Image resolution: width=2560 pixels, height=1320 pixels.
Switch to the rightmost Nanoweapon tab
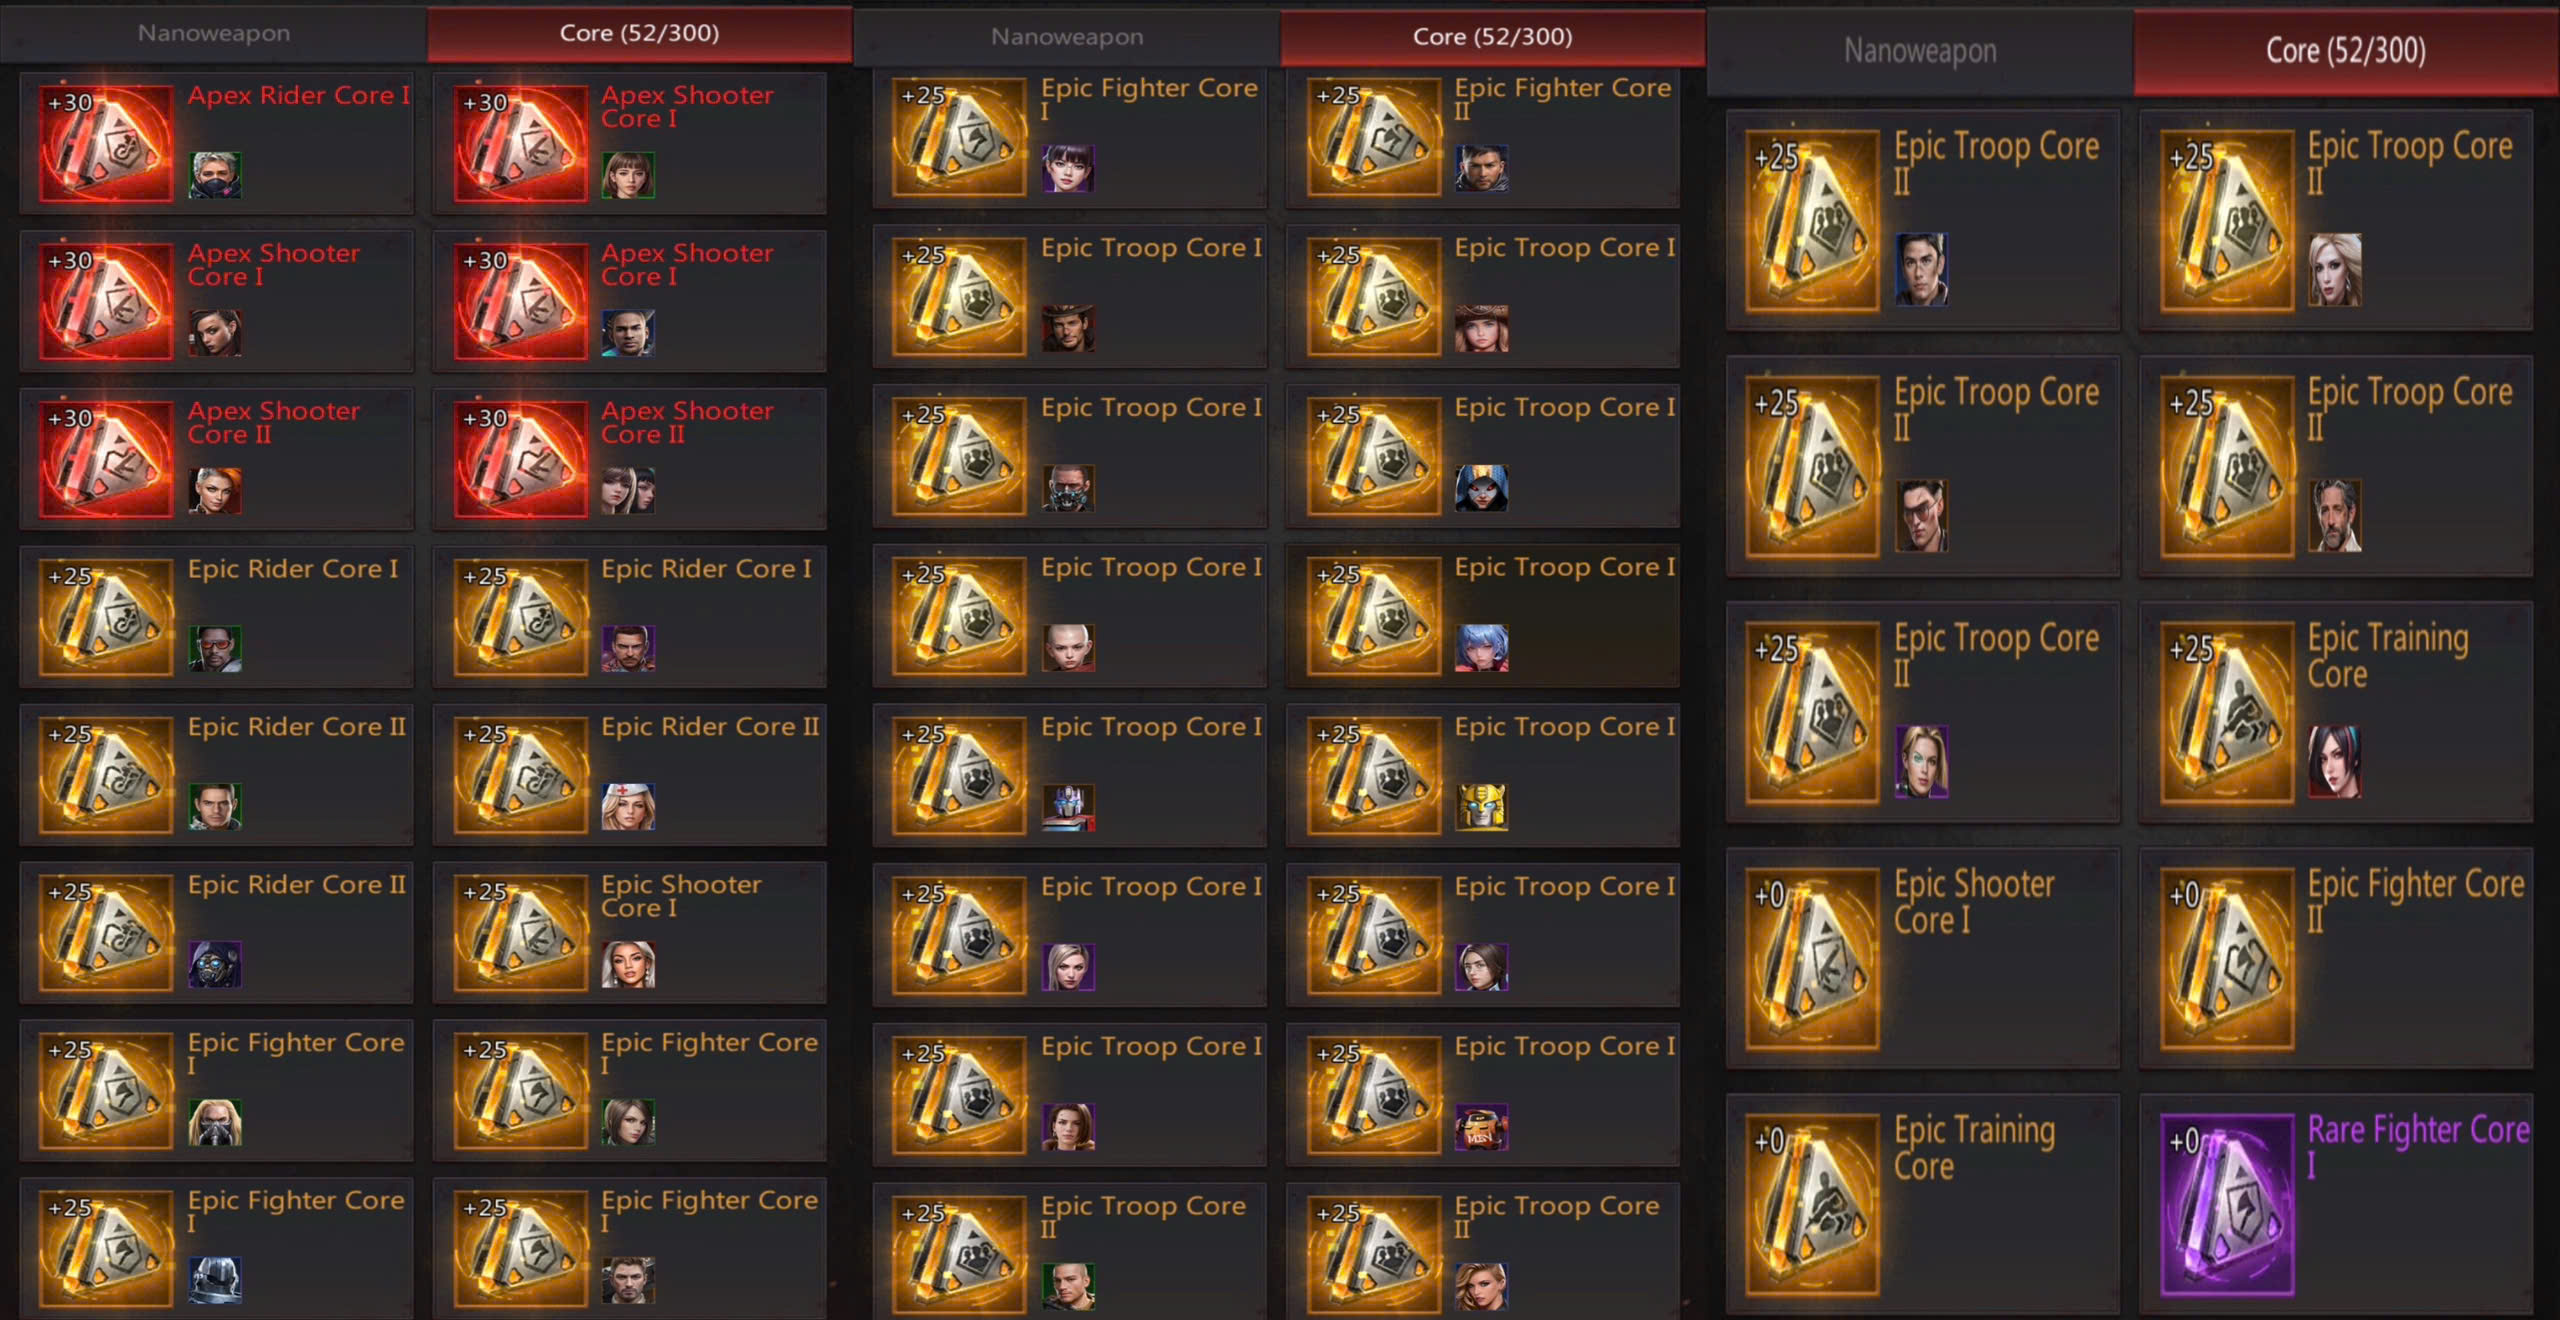pyautogui.click(x=1920, y=50)
